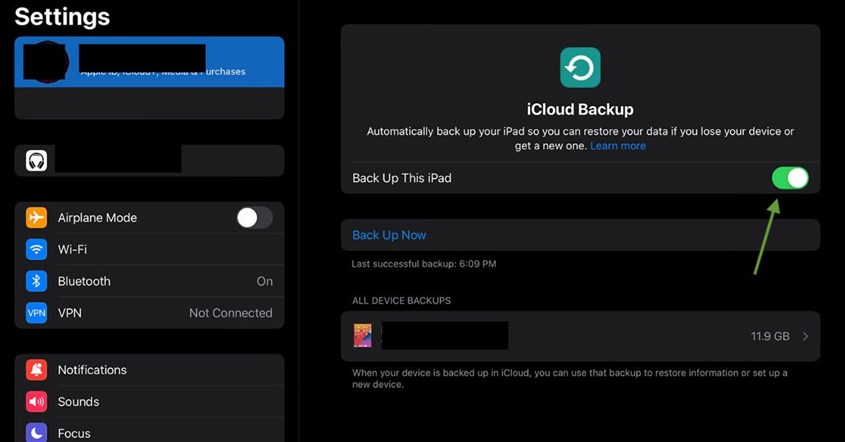The width and height of the screenshot is (845, 442).
Task: Click the headphones device icon
Action: click(37, 161)
